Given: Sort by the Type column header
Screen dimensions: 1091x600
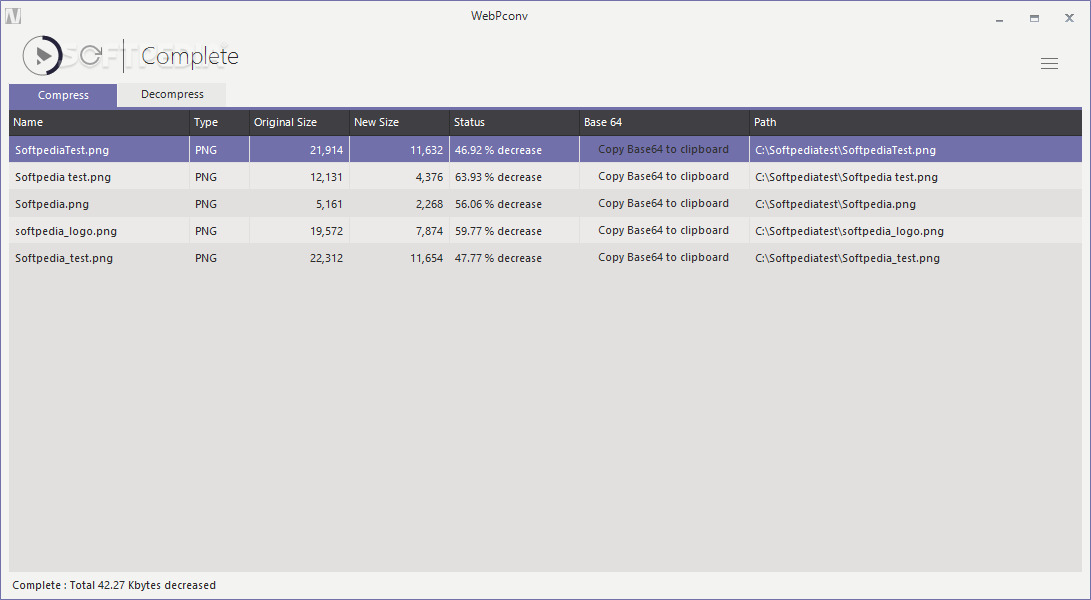Looking at the screenshot, I should click(x=219, y=122).
